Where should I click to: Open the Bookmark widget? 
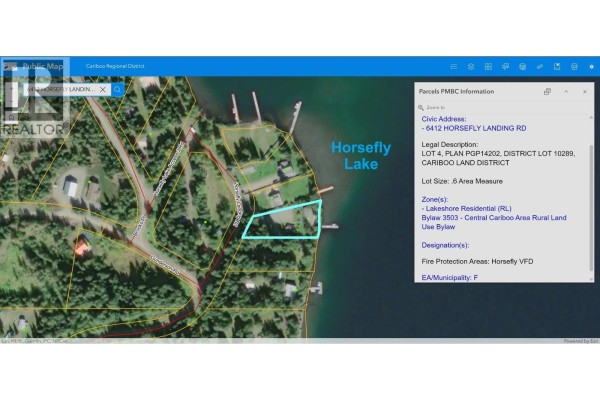click(x=557, y=67)
